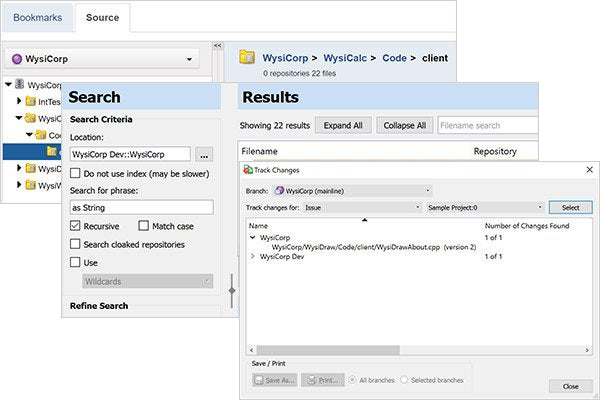Click the Location field WysiCorp Dev::WysiCorp
This screenshot has height=400, width=600.
pos(130,154)
